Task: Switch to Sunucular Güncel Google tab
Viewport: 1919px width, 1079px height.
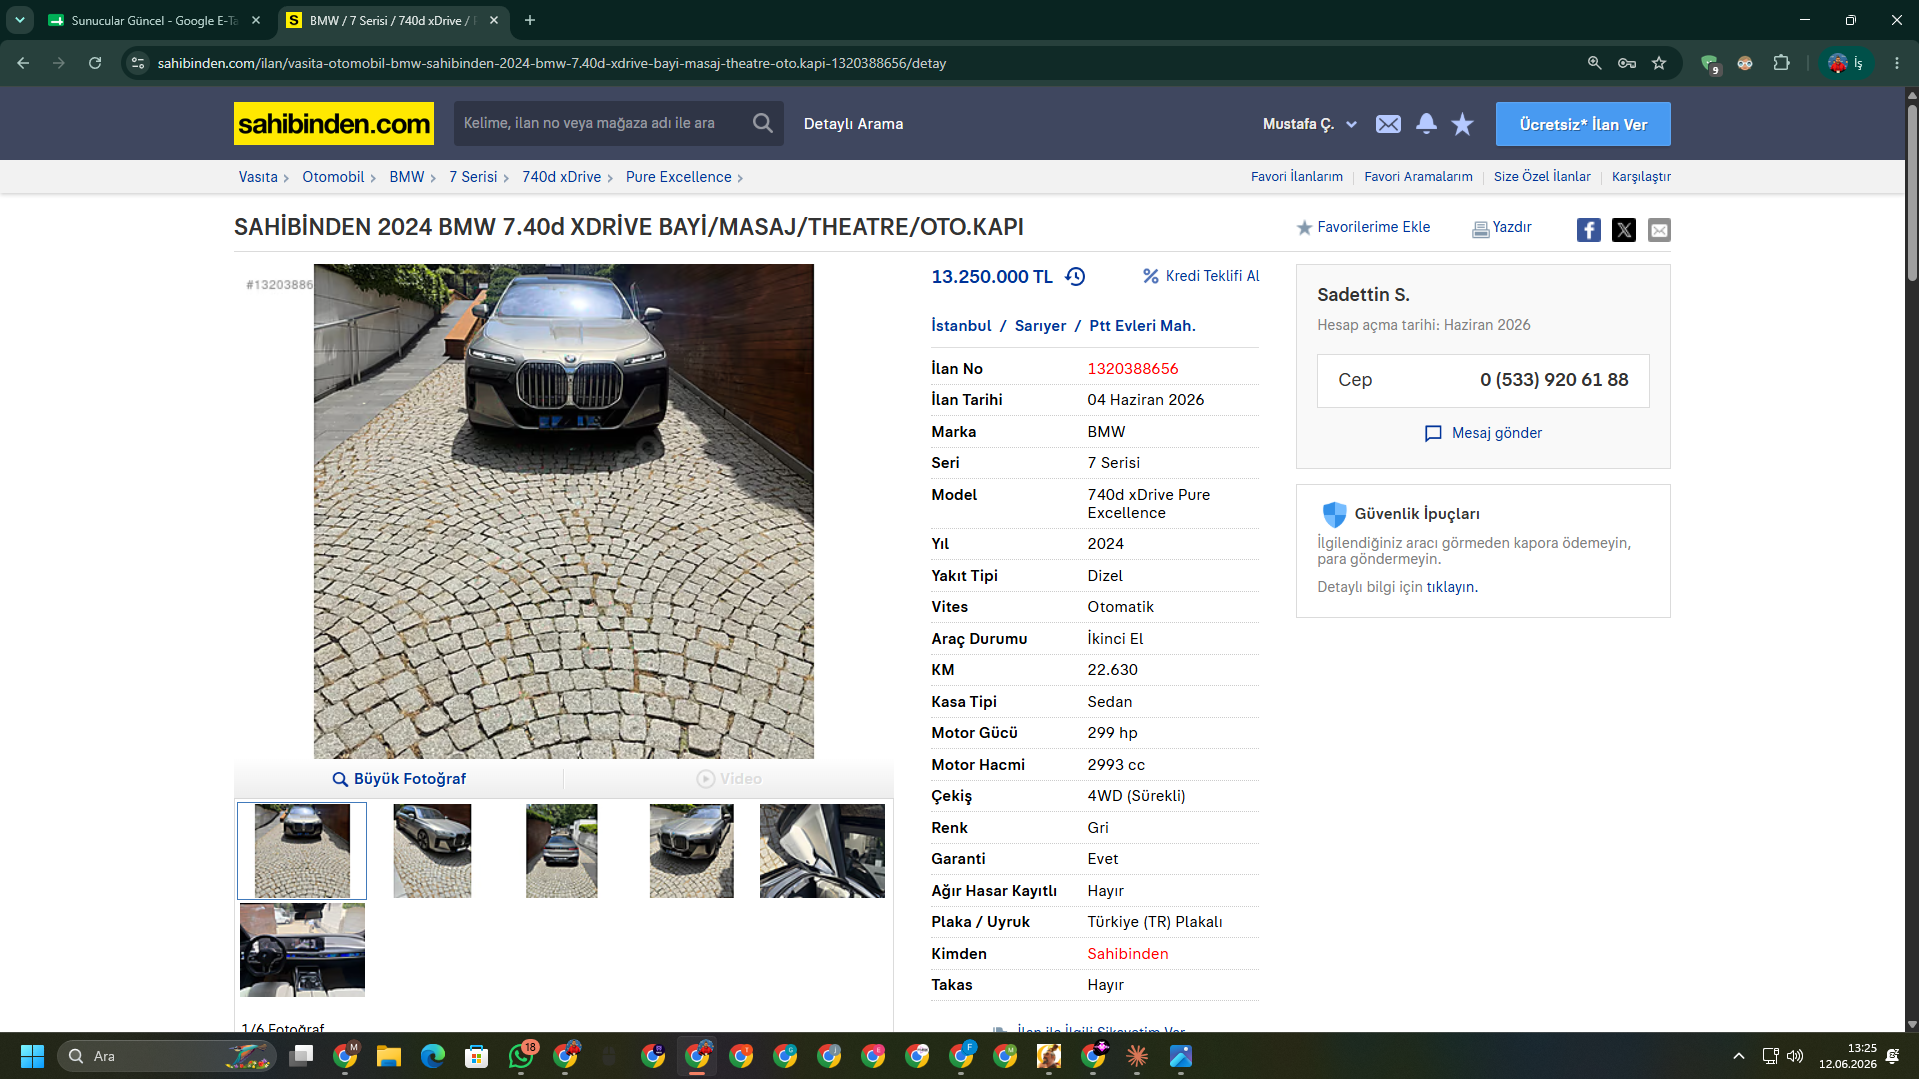Action: (154, 20)
